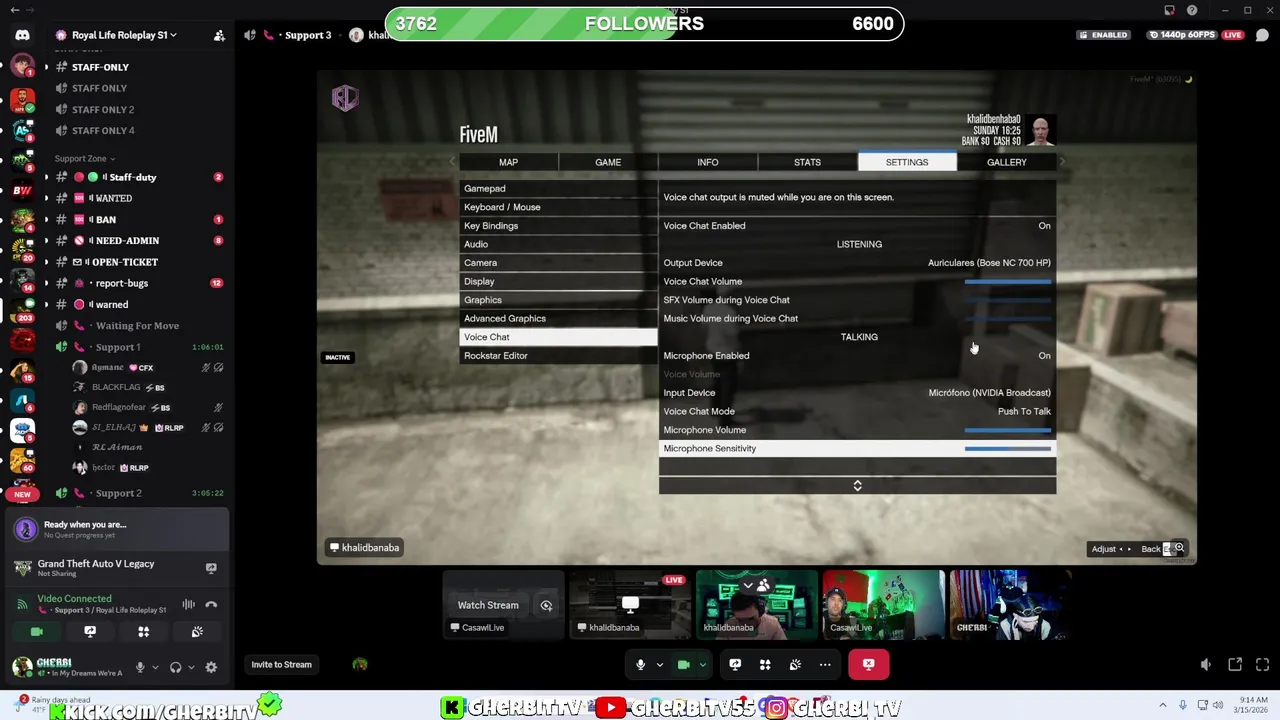
Task: Stream Grand Theft Auto V Legacy icon
Action: coord(211,567)
